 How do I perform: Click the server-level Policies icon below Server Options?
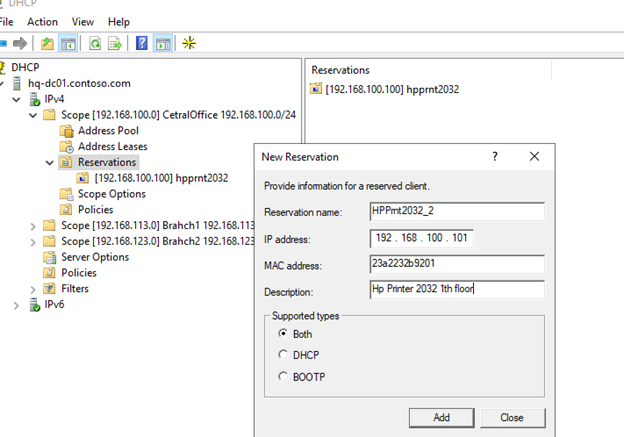pyautogui.click(x=49, y=273)
